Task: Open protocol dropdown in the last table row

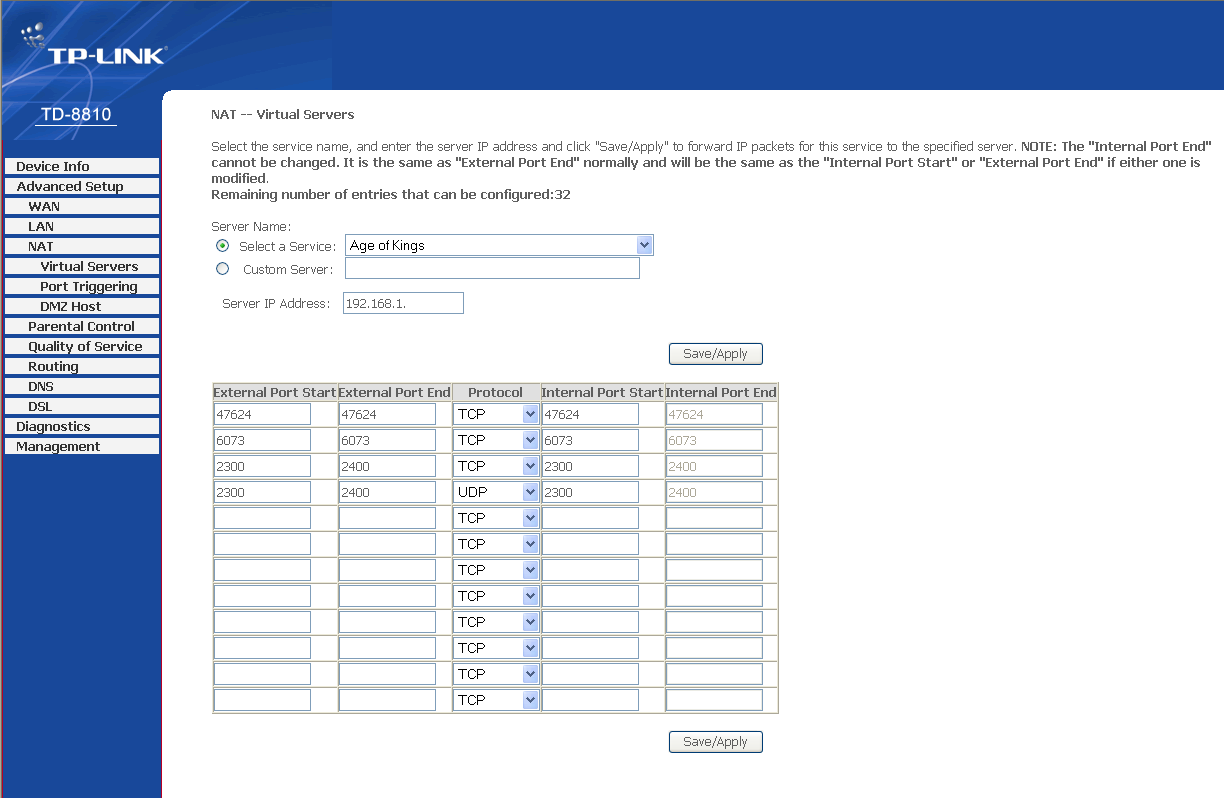Action: (x=497, y=700)
